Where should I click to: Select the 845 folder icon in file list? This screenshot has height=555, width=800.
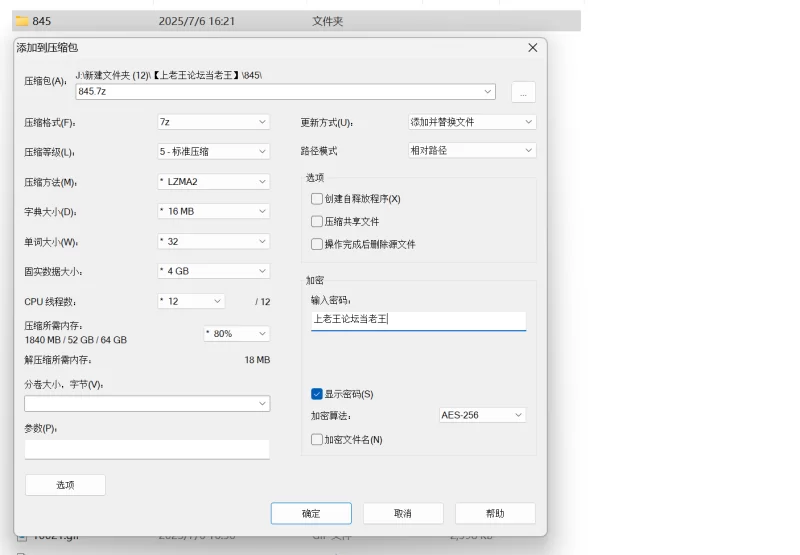(x=22, y=20)
